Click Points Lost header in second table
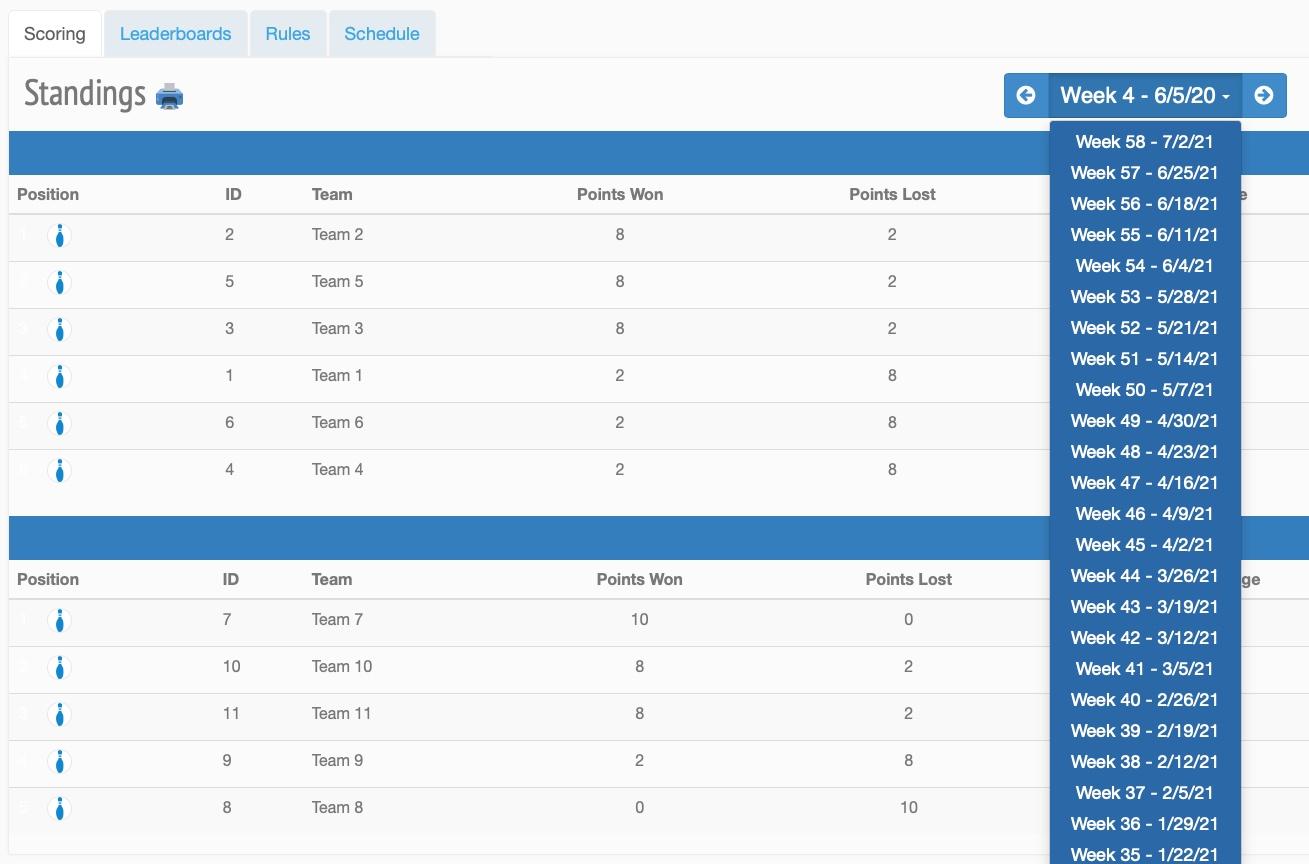Viewport: 1309px width, 864px height. pos(909,580)
